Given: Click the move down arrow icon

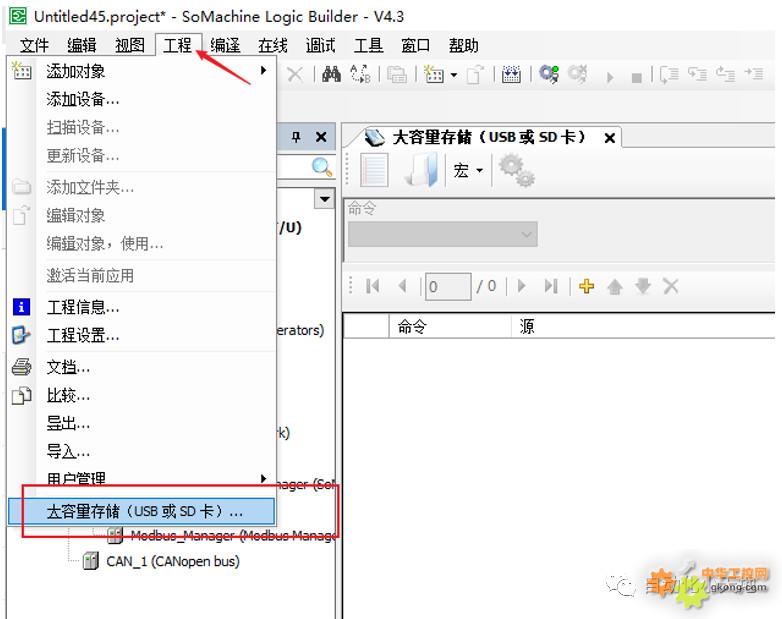Looking at the screenshot, I should point(643,286).
